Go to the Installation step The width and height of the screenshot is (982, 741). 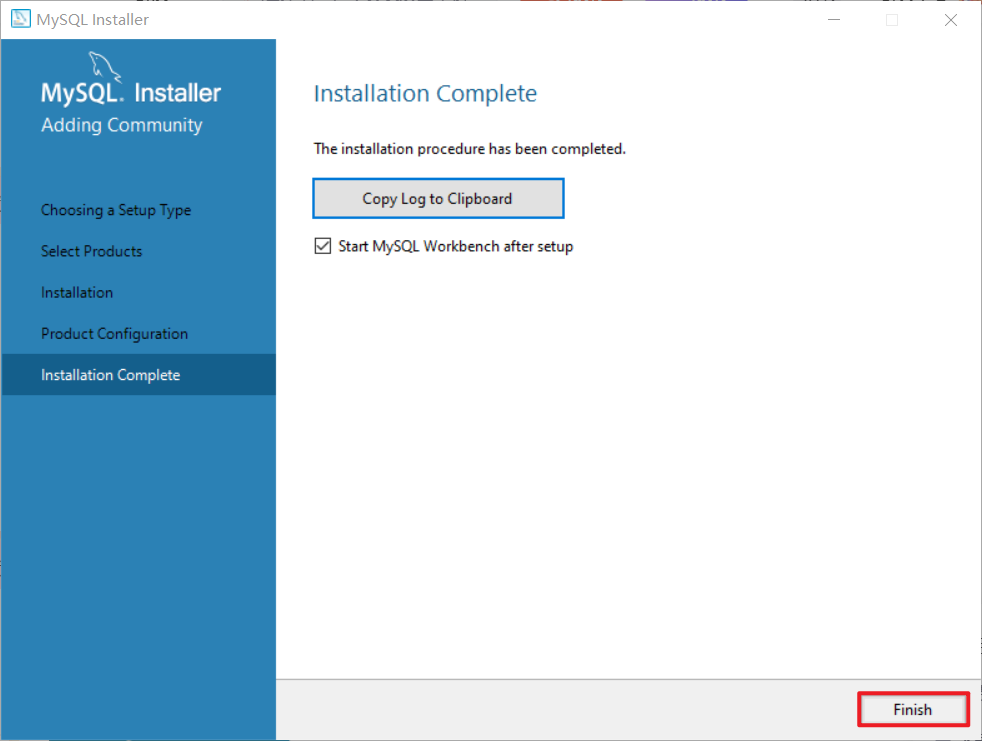(77, 293)
